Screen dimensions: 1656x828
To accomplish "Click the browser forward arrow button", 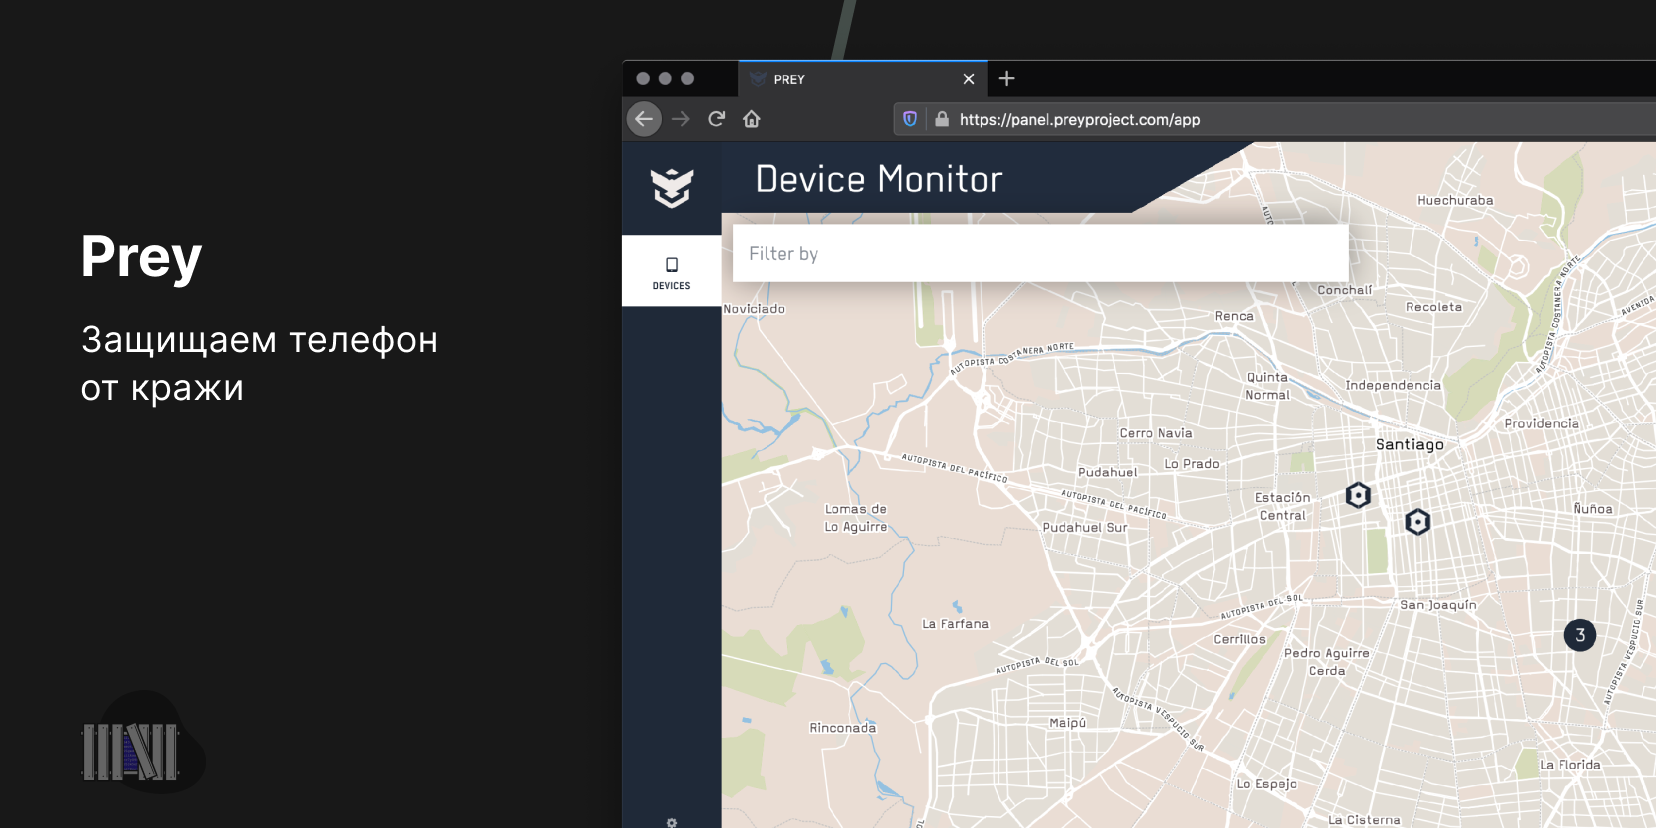I will (681, 119).
